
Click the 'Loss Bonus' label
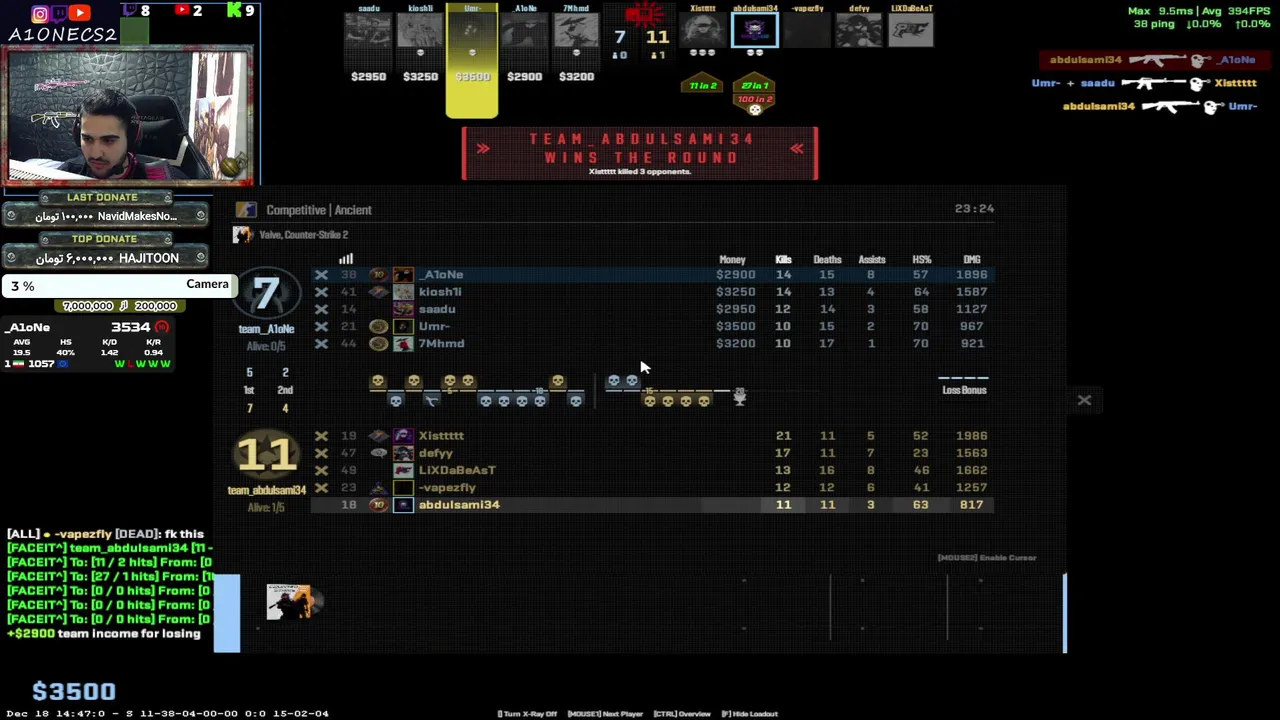point(964,390)
